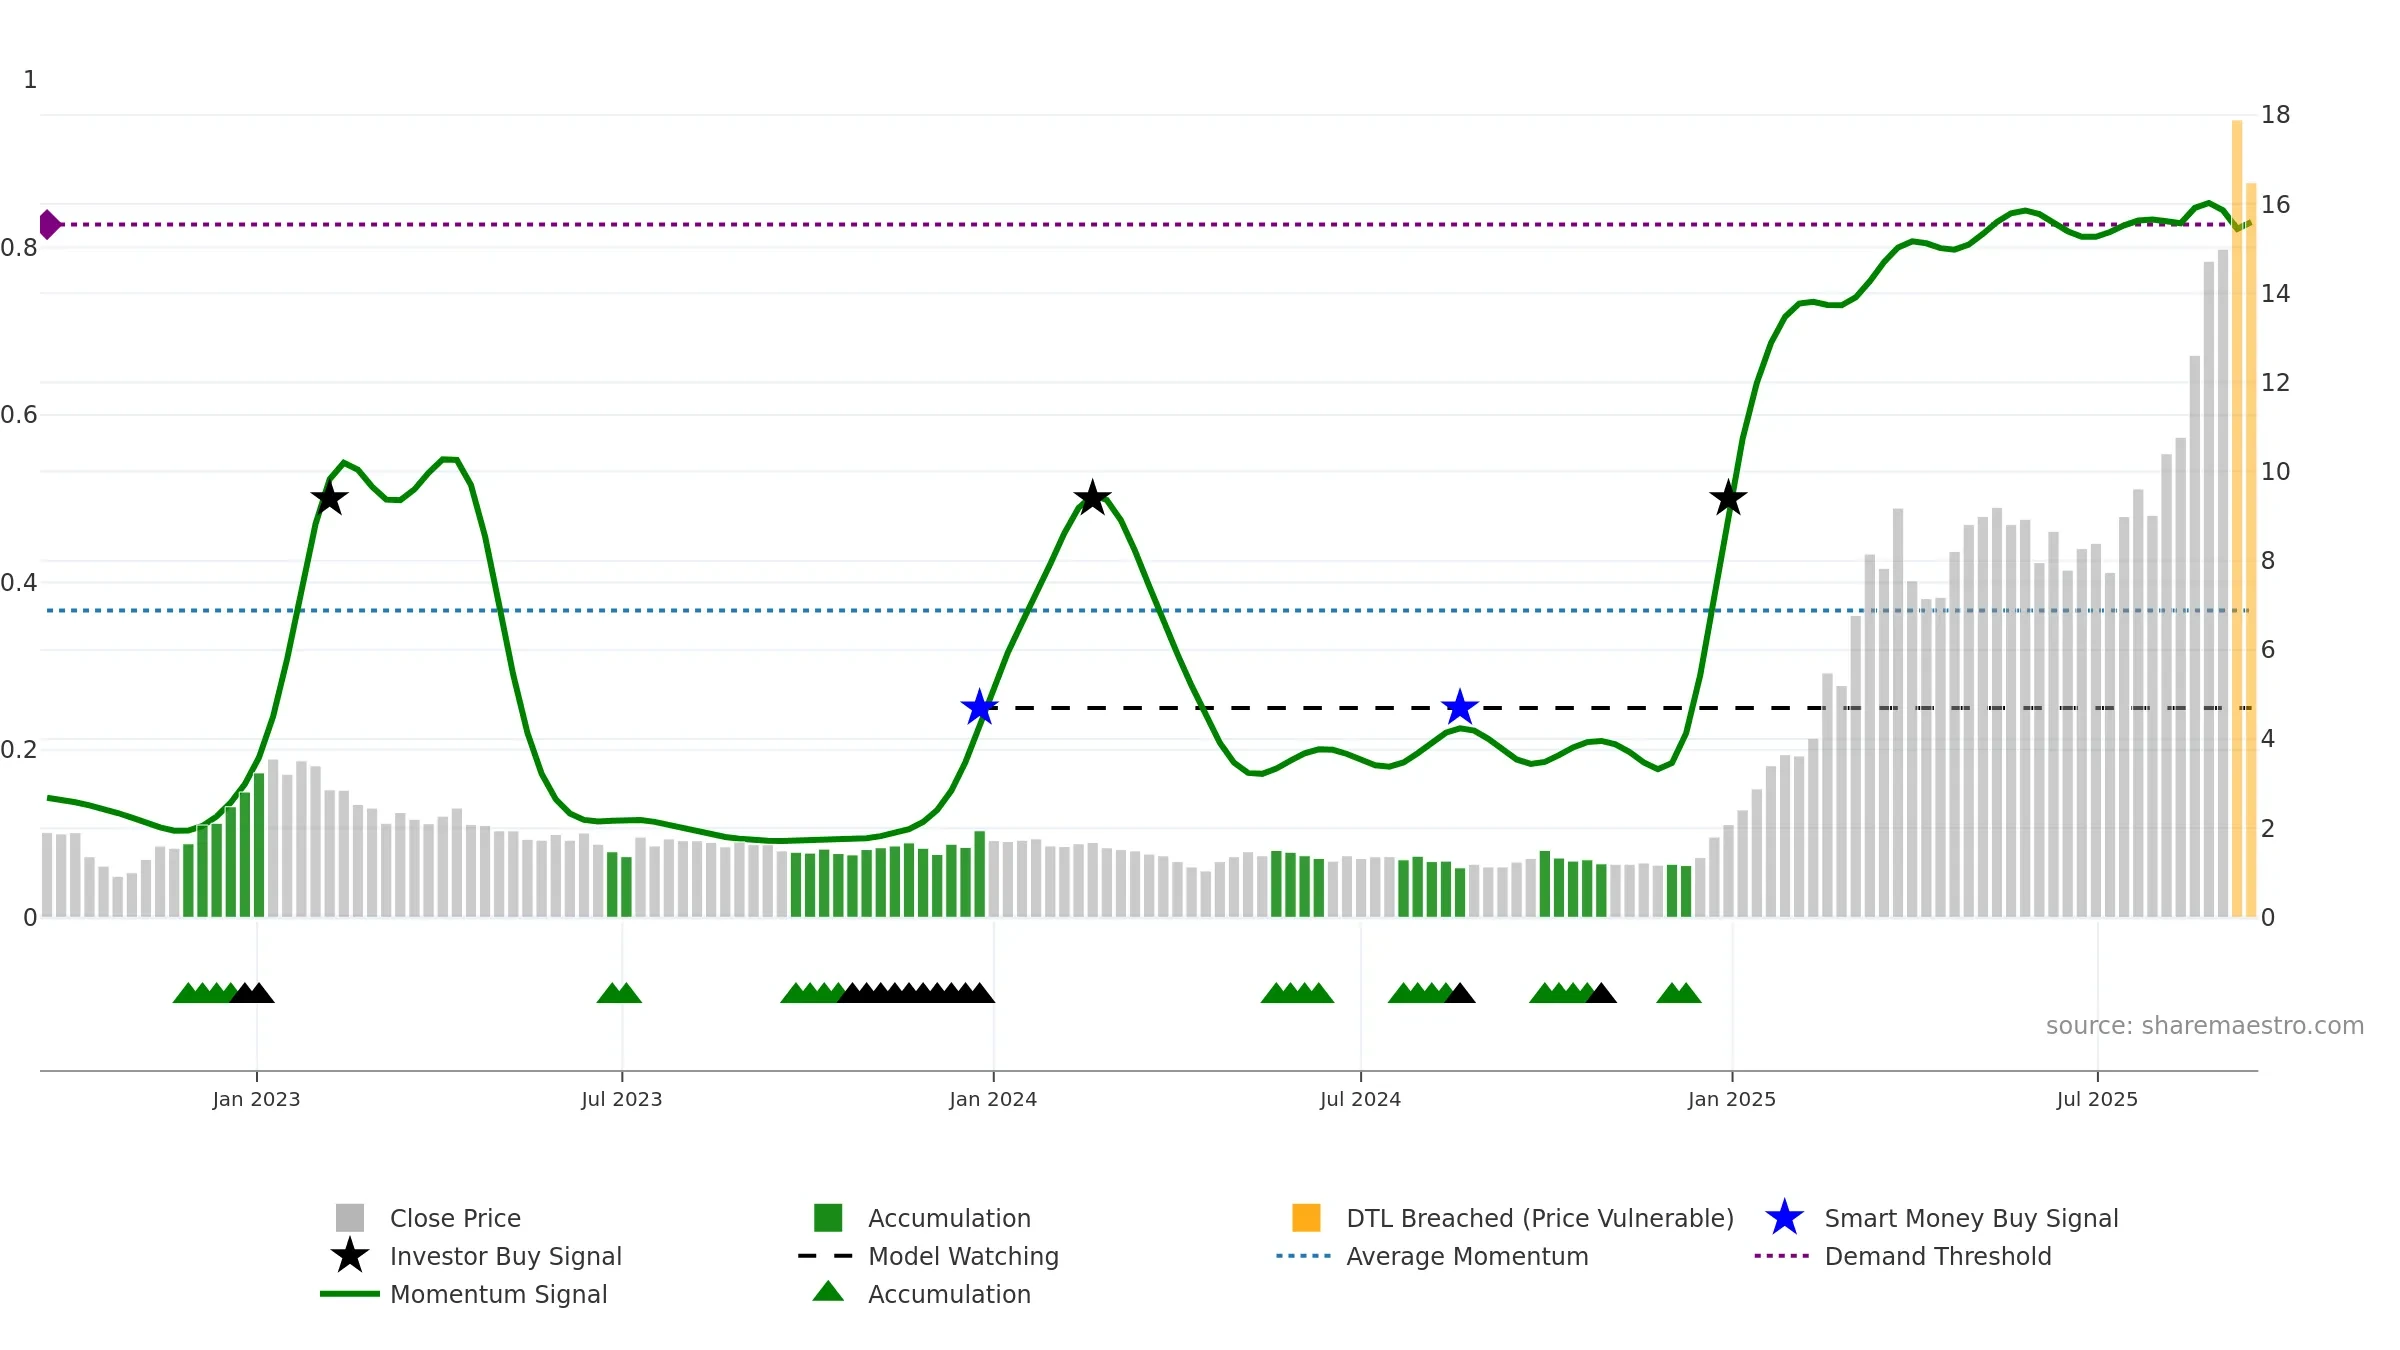Click the green Momentum Signal legend line
Image resolution: width=2400 pixels, height=1350 pixels.
point(350,1294)
